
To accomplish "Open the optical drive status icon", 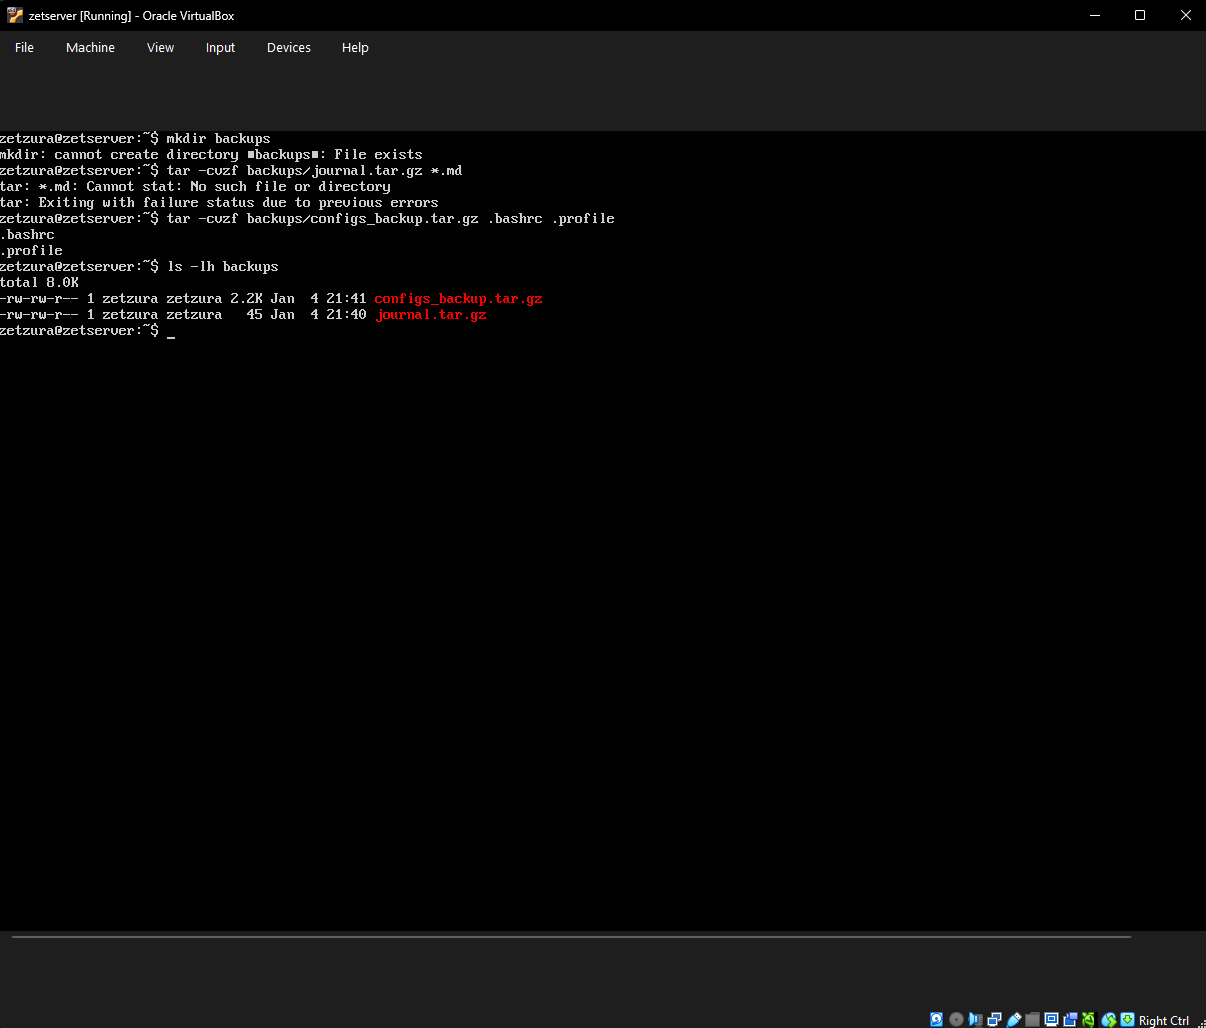I will pos(956,1020).
